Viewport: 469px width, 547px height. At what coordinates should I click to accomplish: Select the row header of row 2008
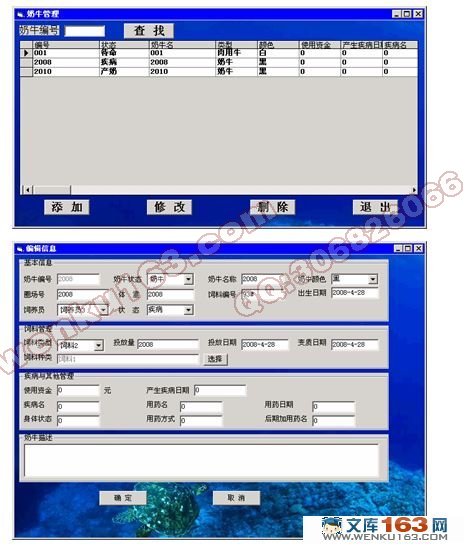pyautogui.click(x=26, y=63)
